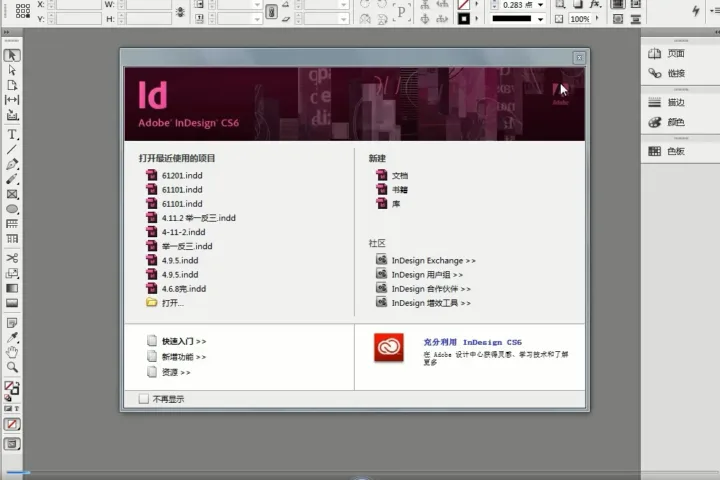Screen dimensions: 720x480
Task: Open the scale X percentage dropdown
Action: click(257, 5)
